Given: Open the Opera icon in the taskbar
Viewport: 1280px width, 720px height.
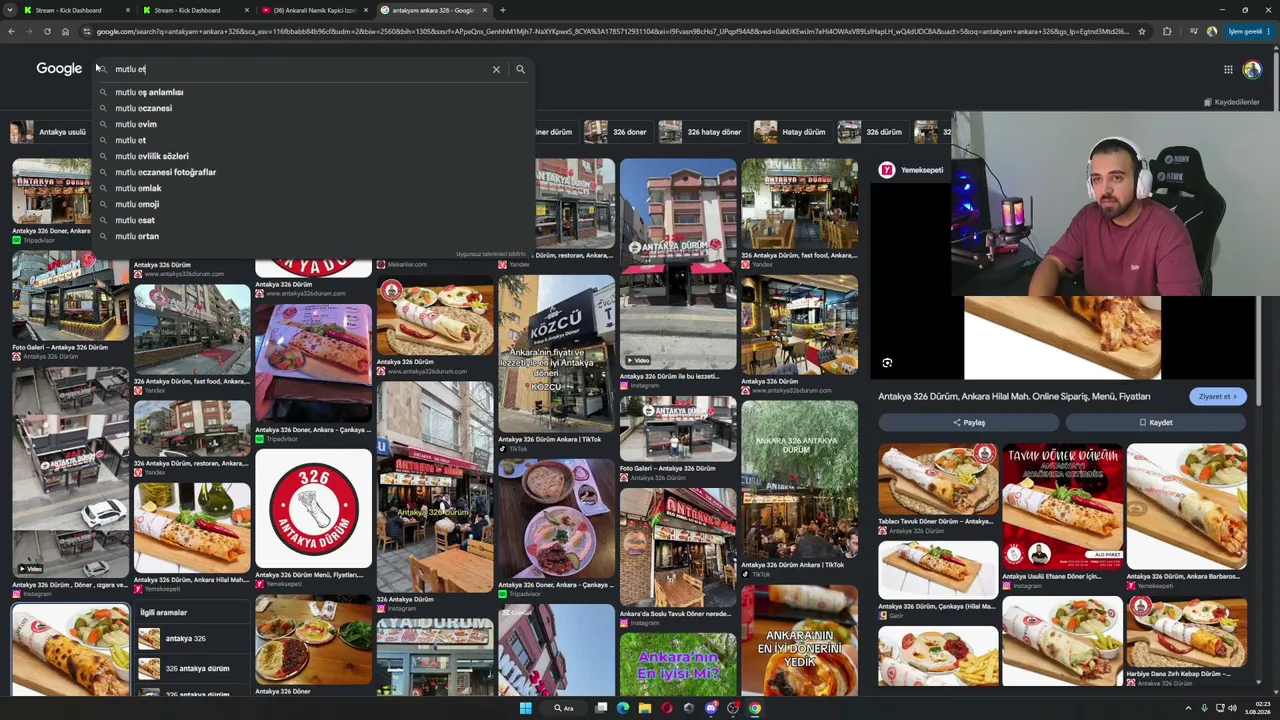Looking at the screenshot, I should click(667, 708).
